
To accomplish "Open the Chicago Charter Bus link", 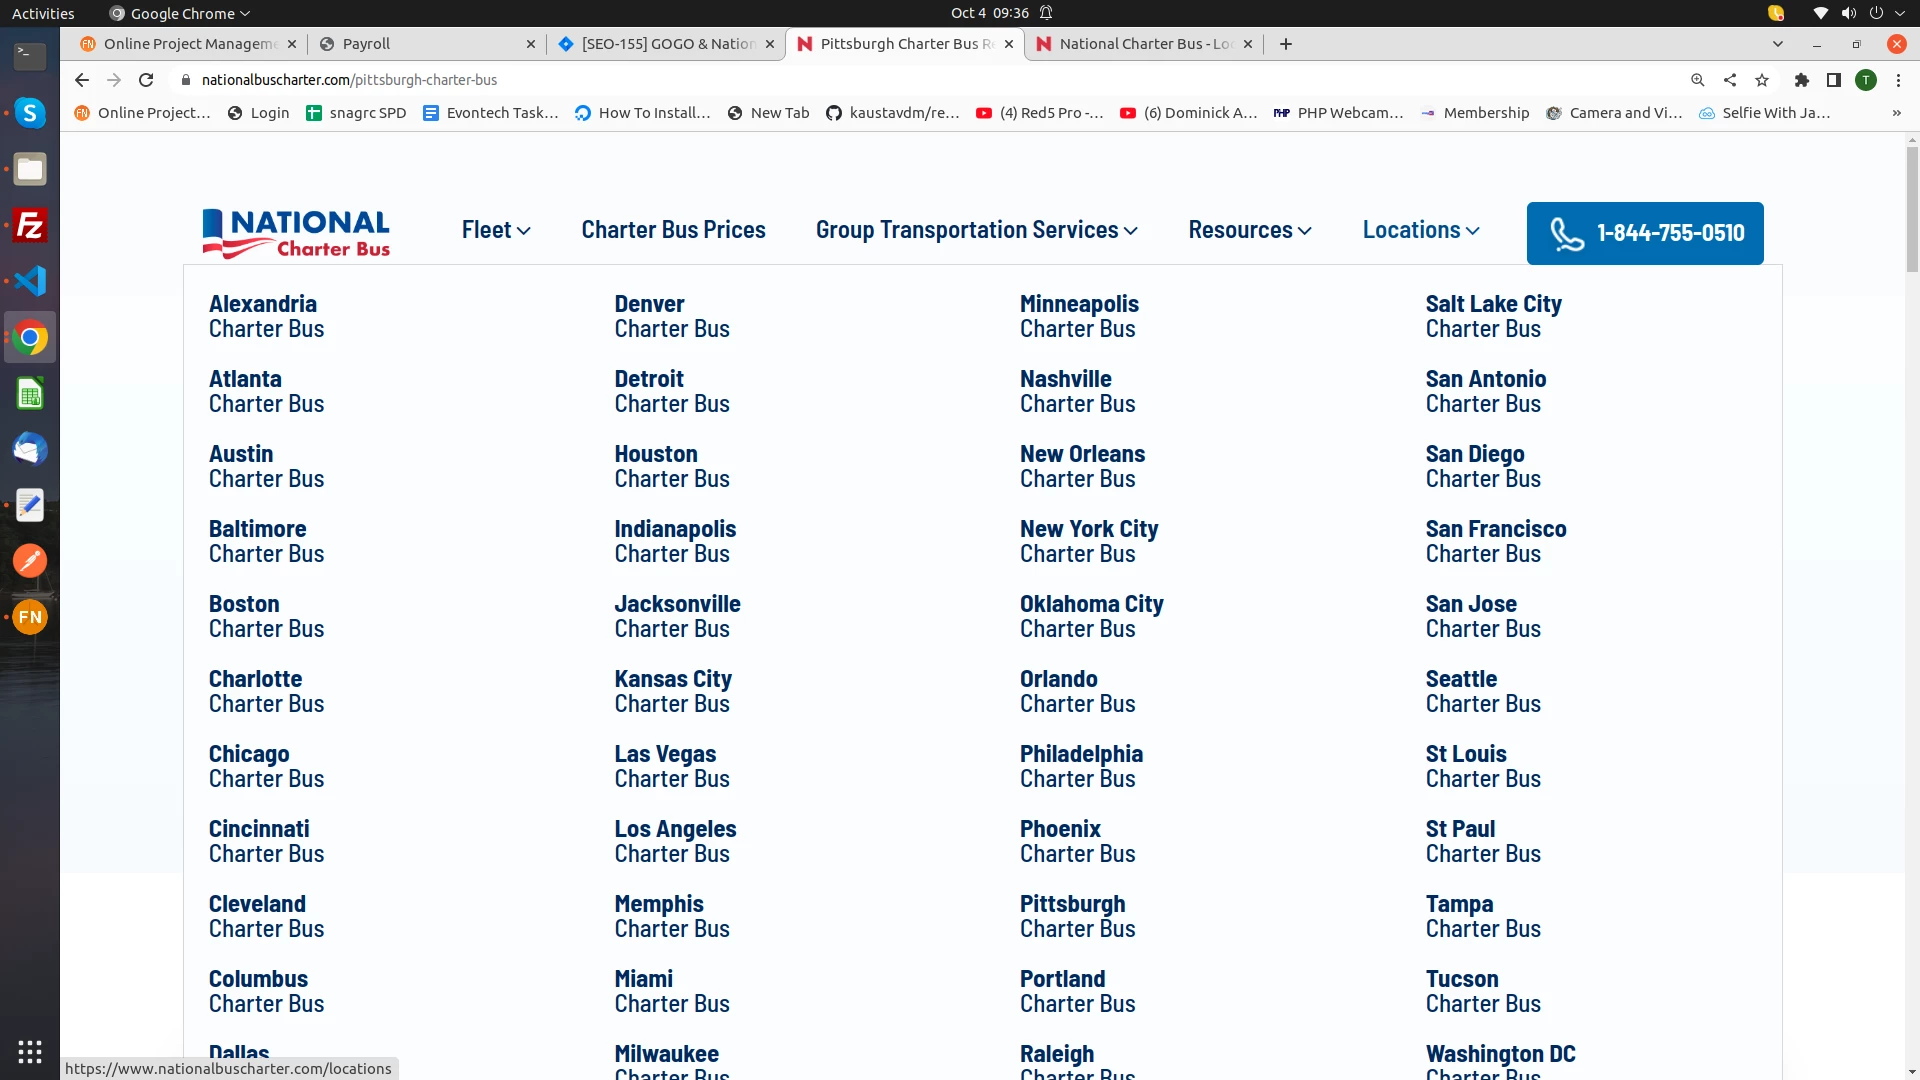I will 267,766.
